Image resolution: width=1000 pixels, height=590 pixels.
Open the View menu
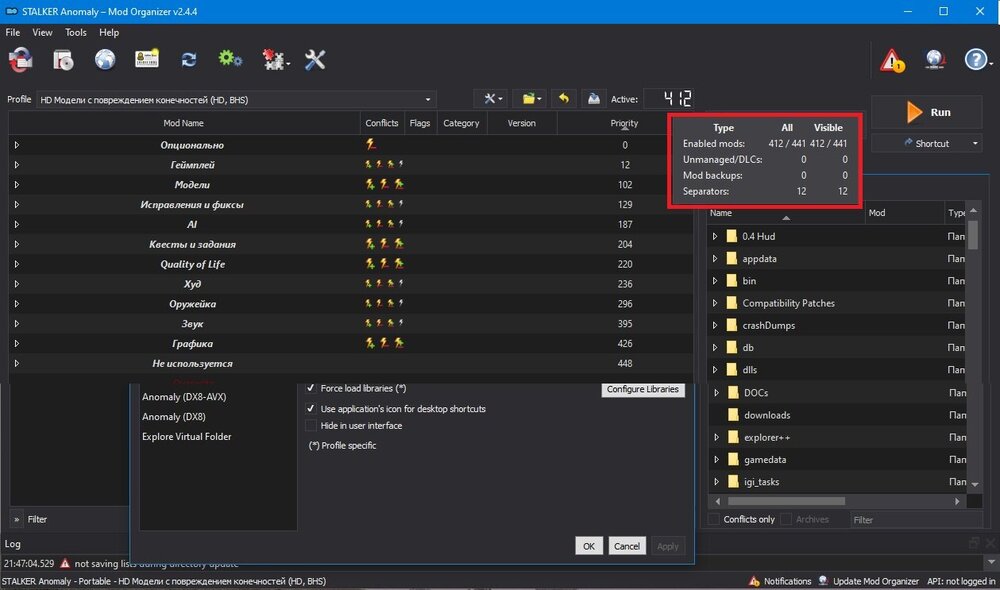(42, 33)
